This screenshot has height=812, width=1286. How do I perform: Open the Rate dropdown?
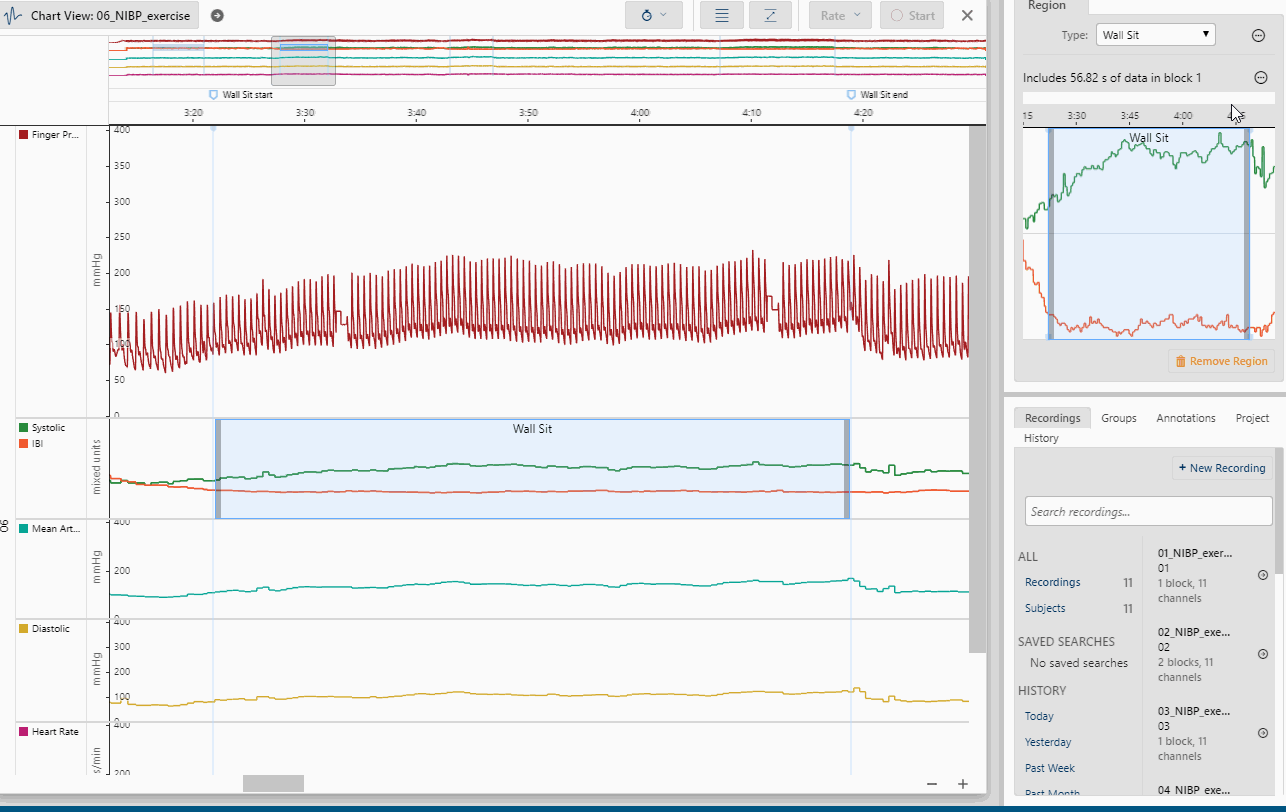coord(840,16)
